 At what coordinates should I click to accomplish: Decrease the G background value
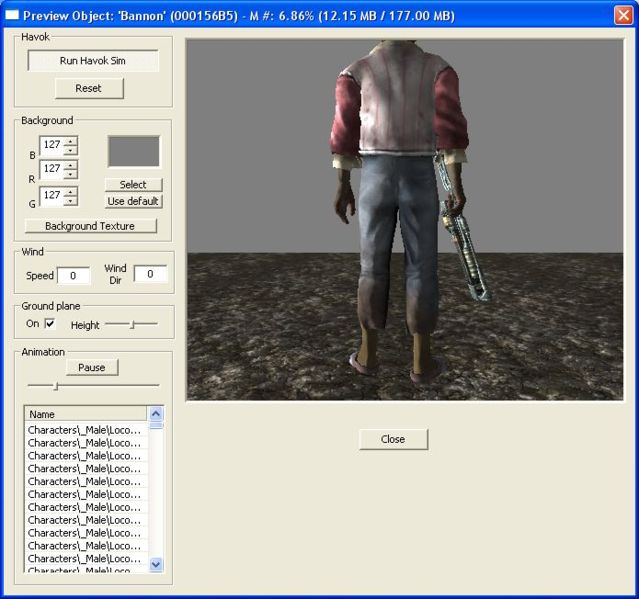(x=71, y=201)
